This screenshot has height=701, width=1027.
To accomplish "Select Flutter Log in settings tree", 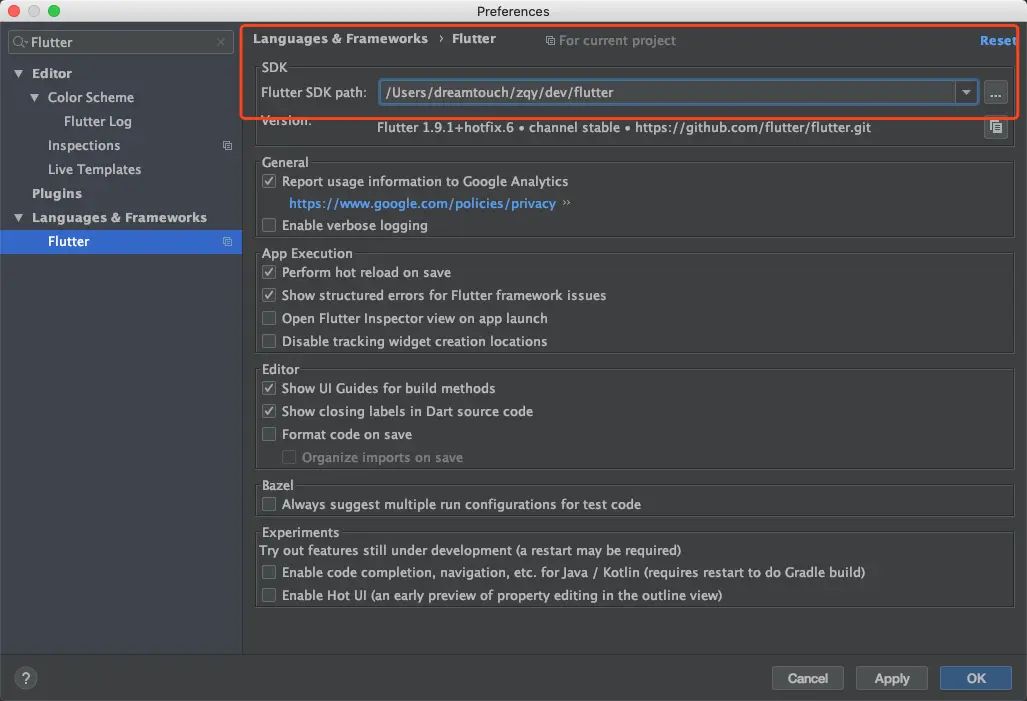I will click(x=98, y=122).
